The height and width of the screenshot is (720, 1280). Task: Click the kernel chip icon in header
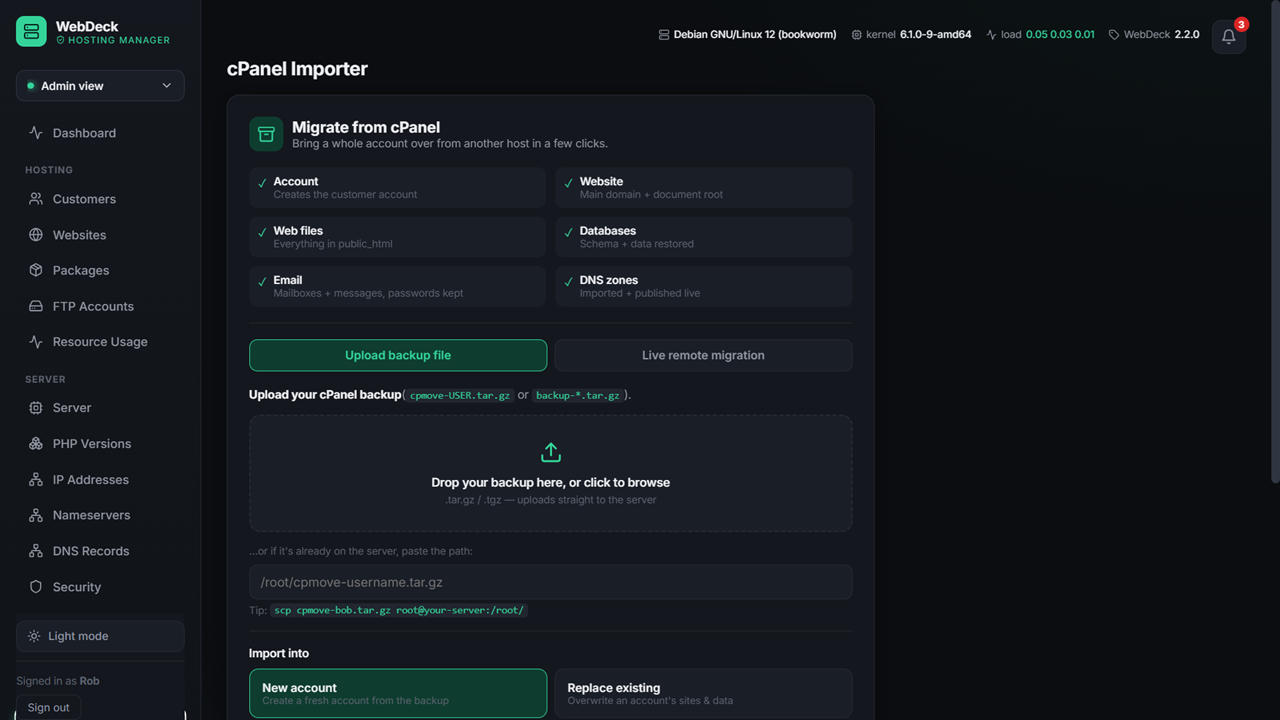tap(857, 34)
